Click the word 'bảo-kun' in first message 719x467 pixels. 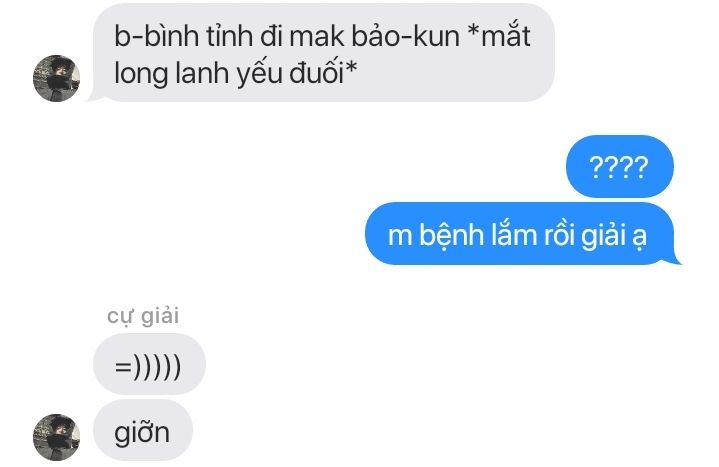coord(405,36)
